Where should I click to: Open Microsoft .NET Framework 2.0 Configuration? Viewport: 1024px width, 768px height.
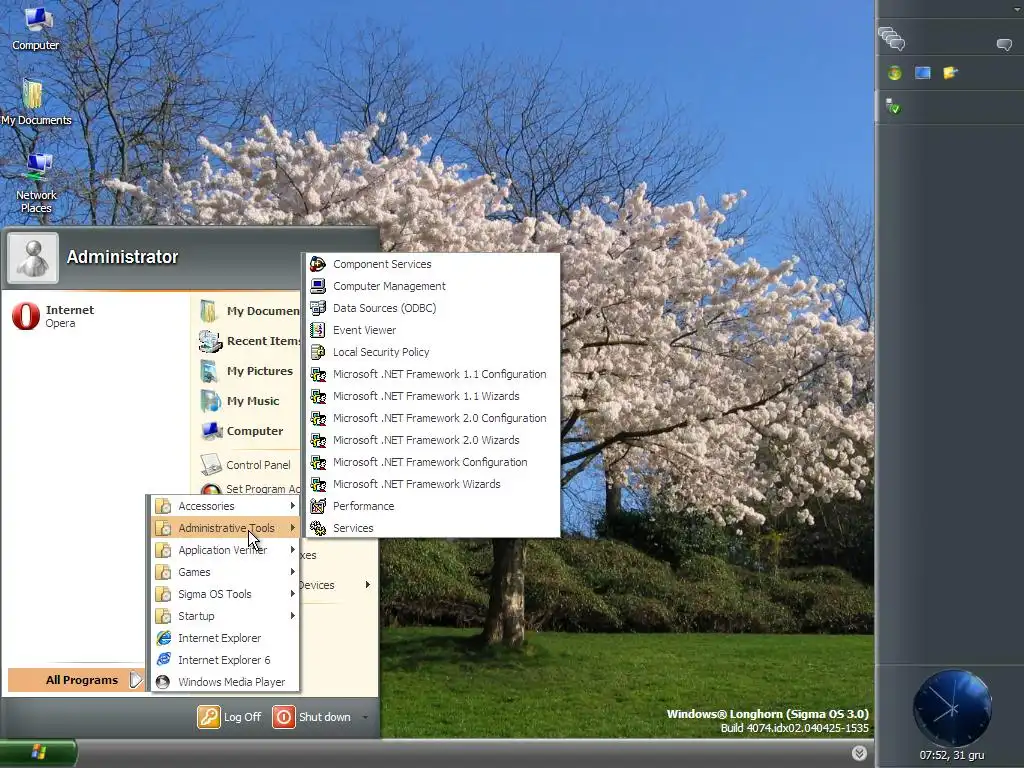point(432,418)
